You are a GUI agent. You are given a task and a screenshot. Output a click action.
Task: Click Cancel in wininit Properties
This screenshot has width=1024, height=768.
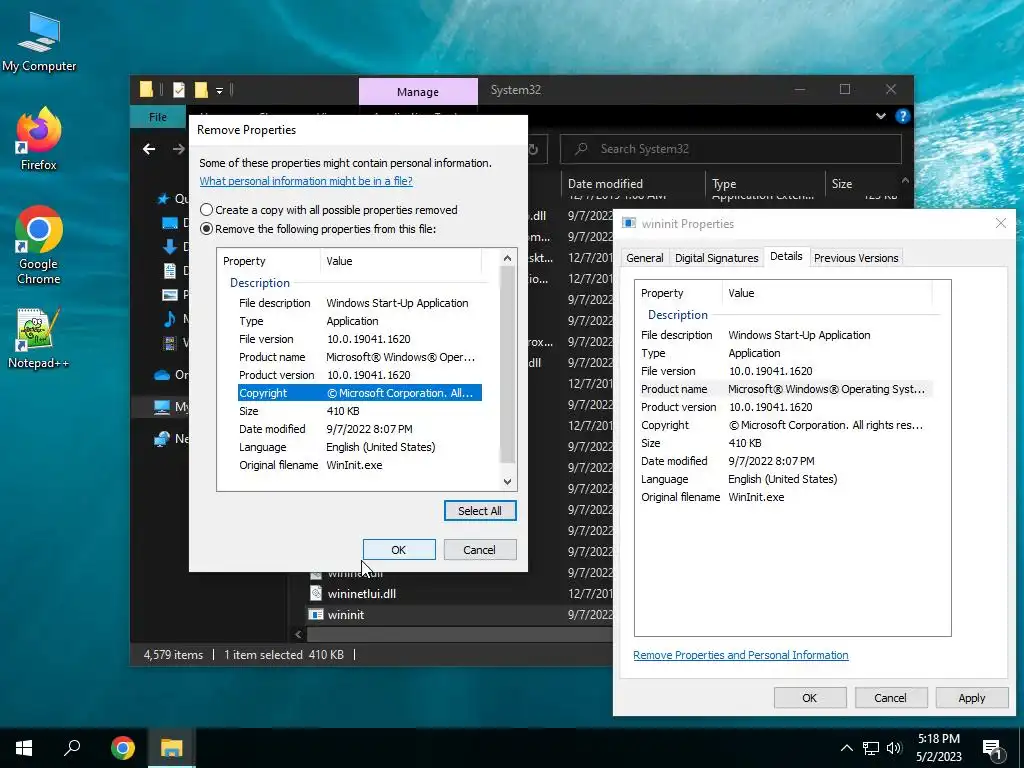point(890,697)
